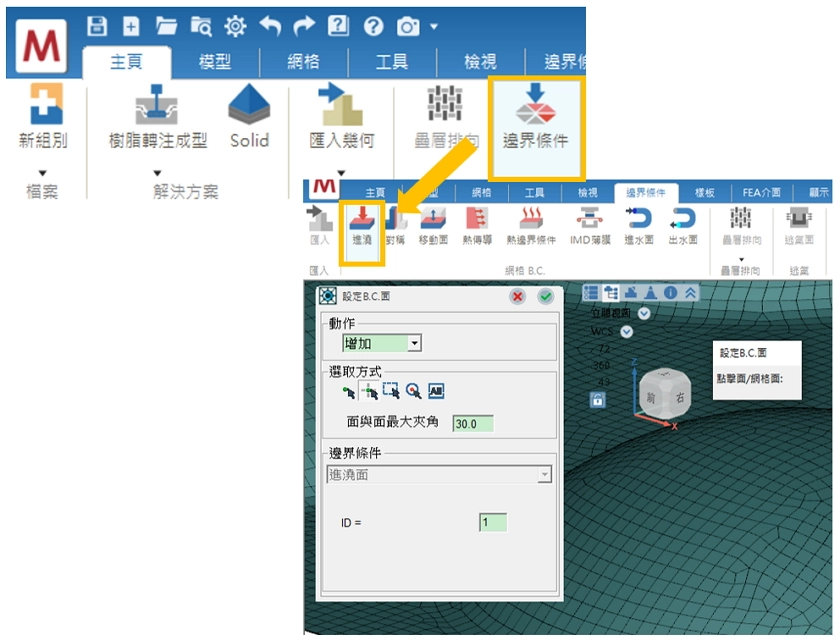This screenshot has width=840, height=640.
Task: Enable the box selection mode
Action: [x=391, y=392]
